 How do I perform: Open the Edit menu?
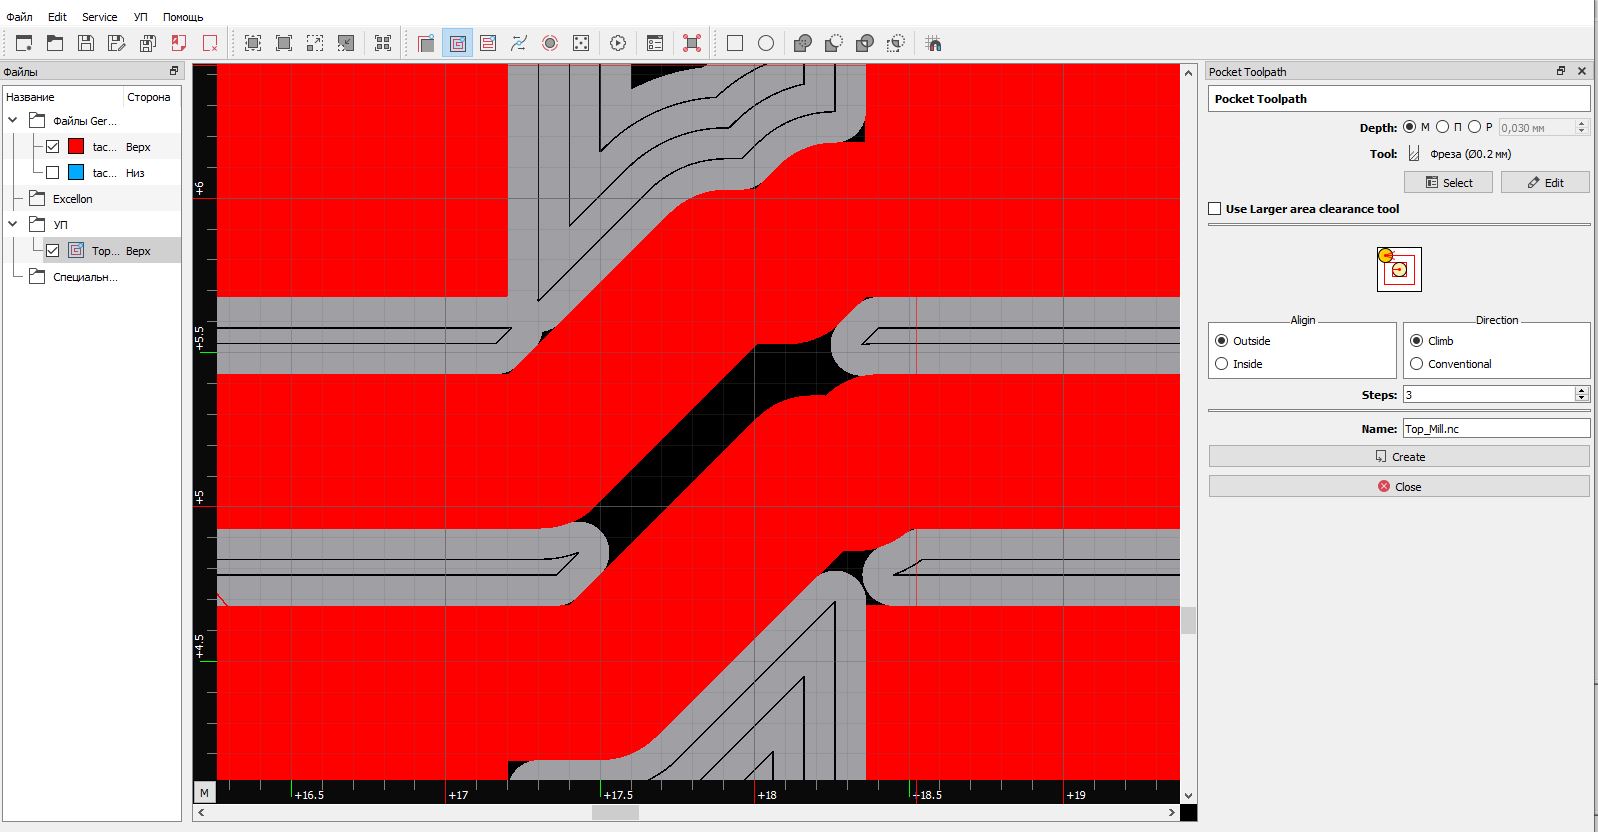[57, 17]
